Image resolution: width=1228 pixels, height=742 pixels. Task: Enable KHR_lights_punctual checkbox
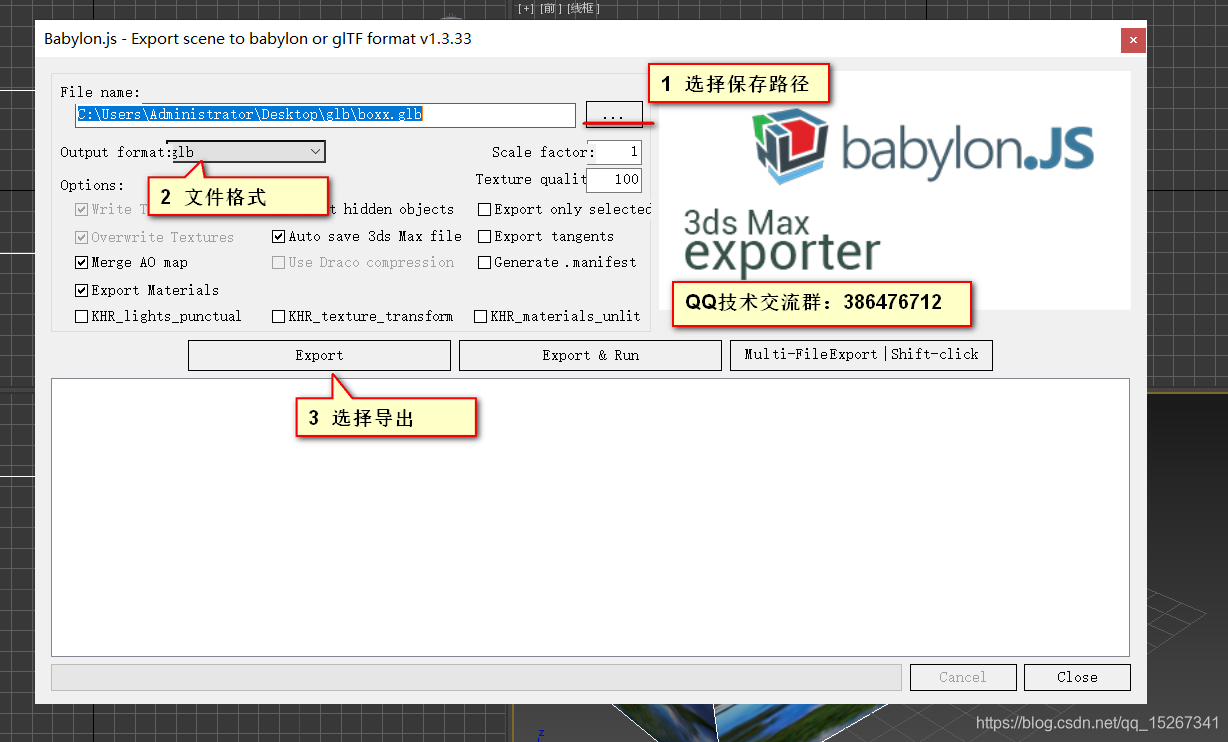pos(82,317)
